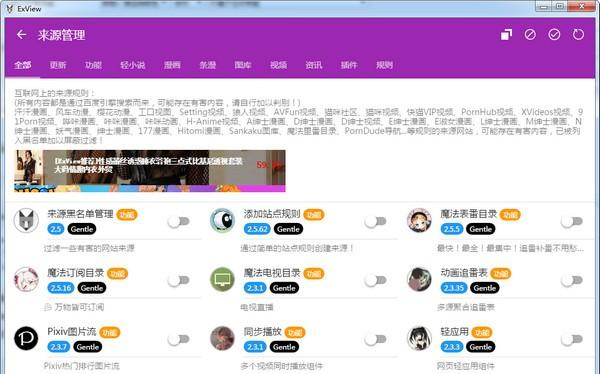Click the avatar icon of 魔法订阅目录
The image size is (600, 374).
(x=26, y=279)
